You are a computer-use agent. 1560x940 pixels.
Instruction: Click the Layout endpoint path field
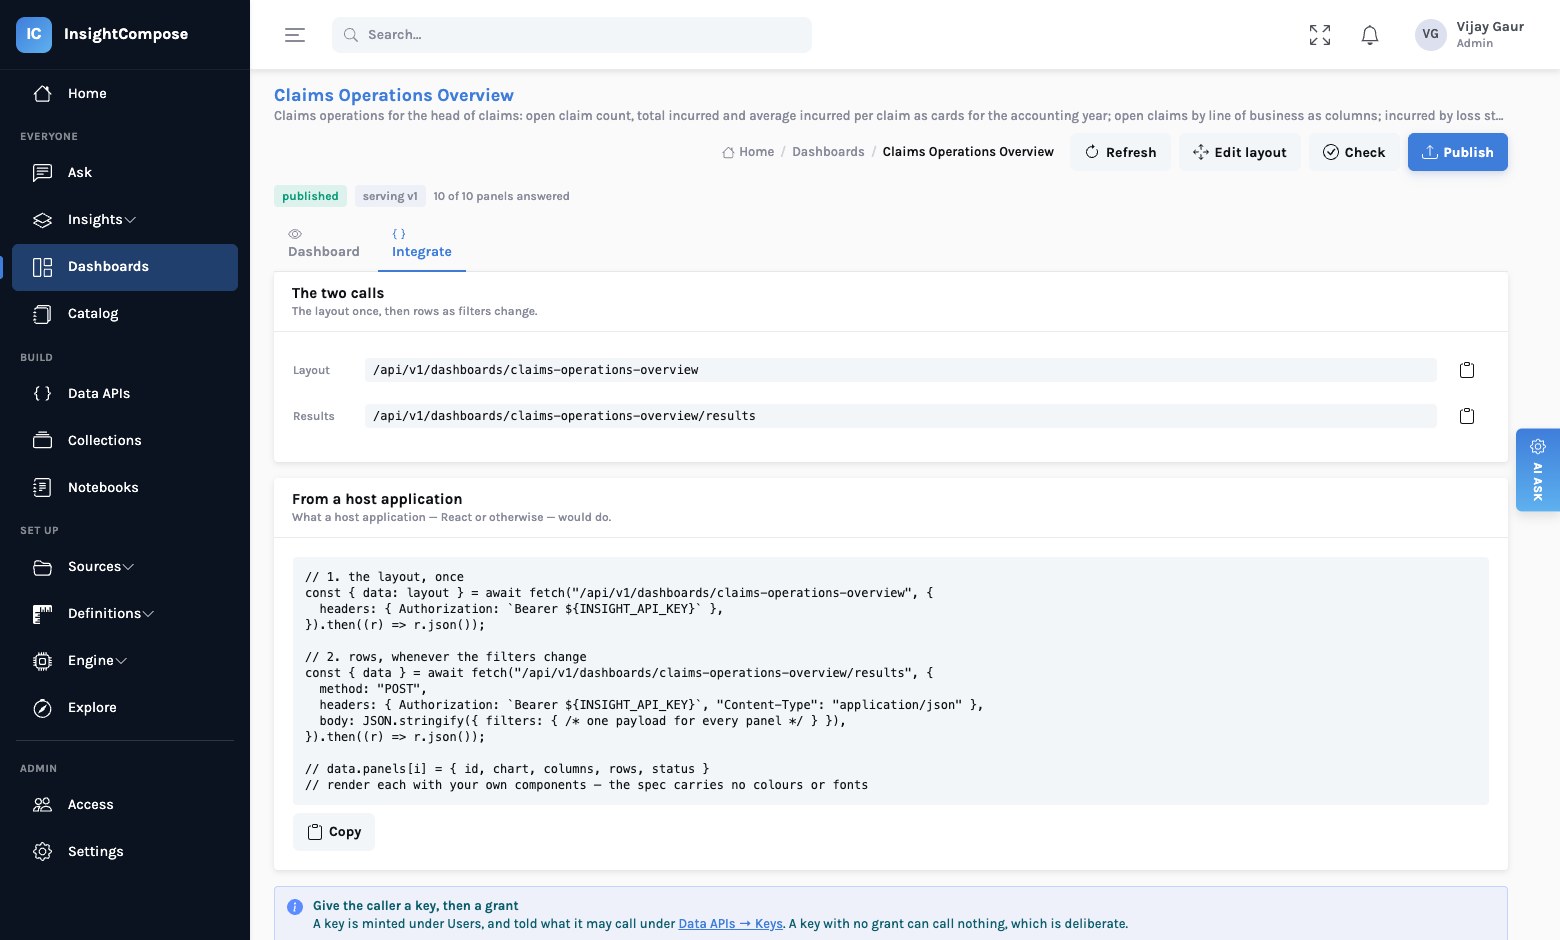(901, 370)
